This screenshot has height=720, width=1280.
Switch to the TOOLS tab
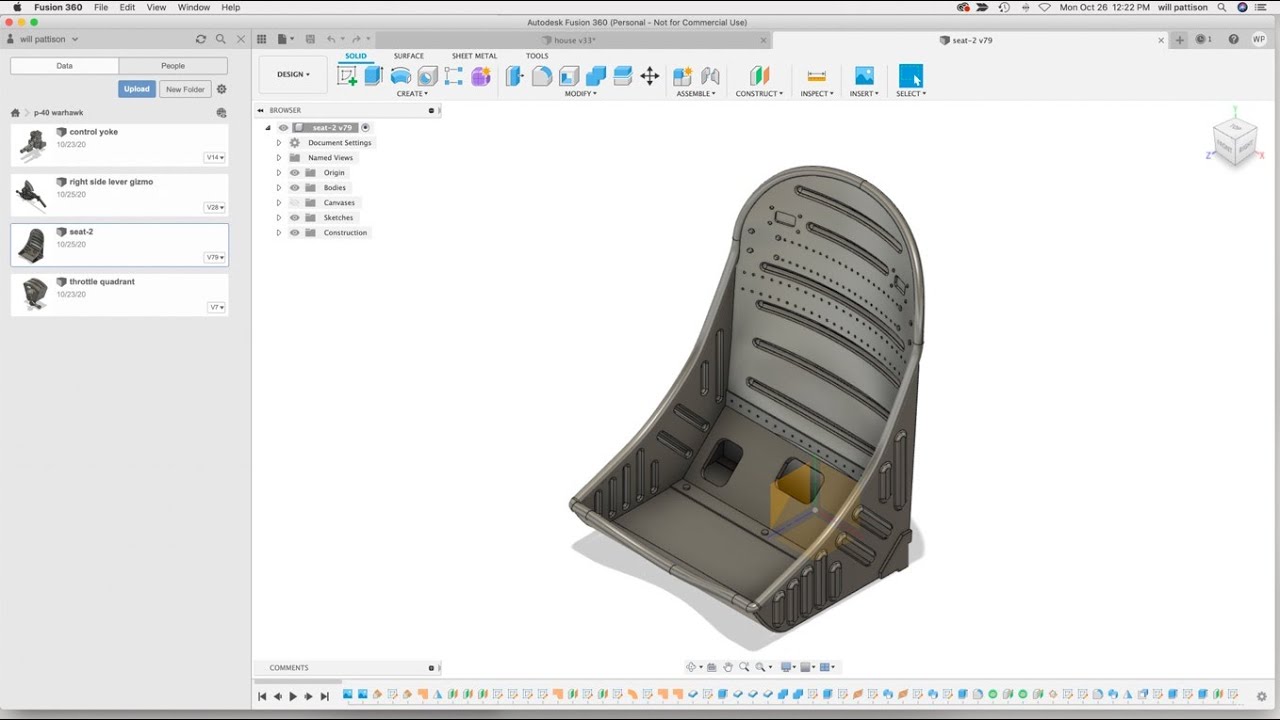[x=537, y=56]
